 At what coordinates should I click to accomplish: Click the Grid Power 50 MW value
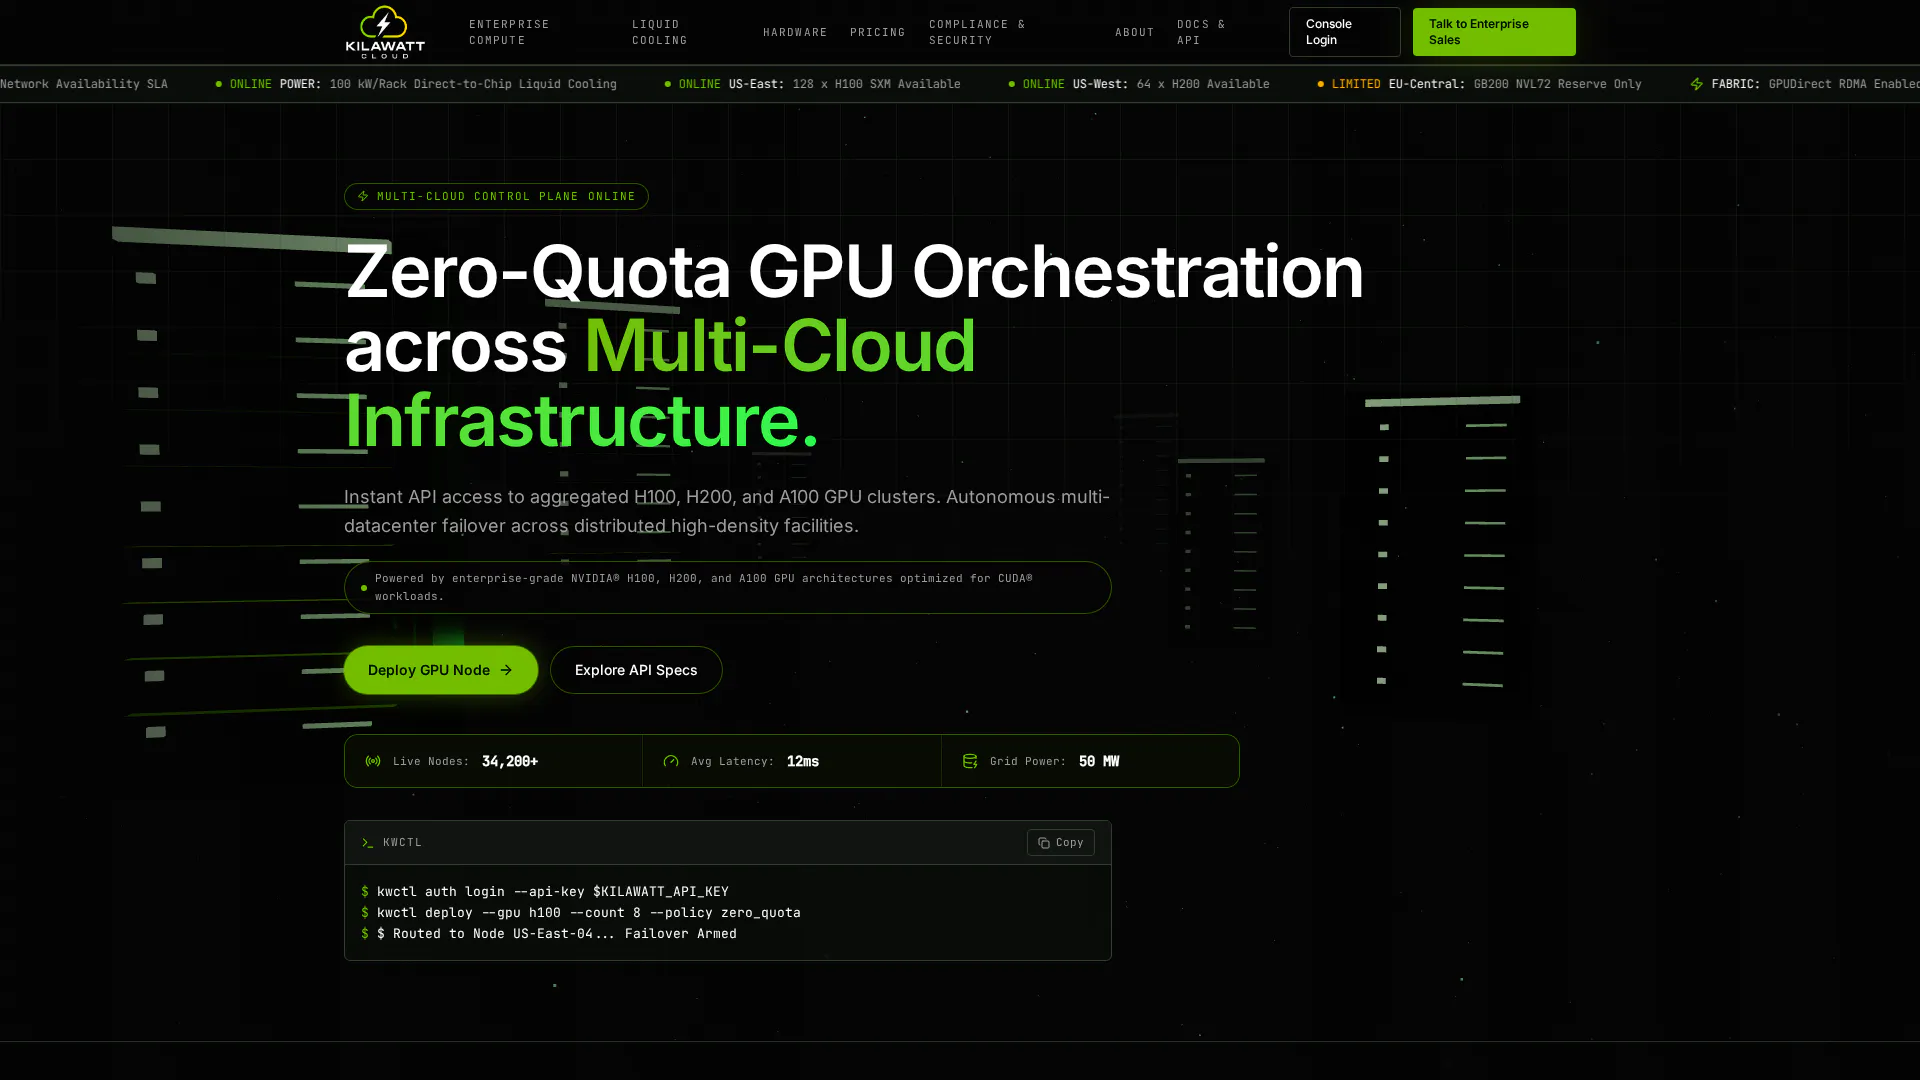[x=1099, y=761]
